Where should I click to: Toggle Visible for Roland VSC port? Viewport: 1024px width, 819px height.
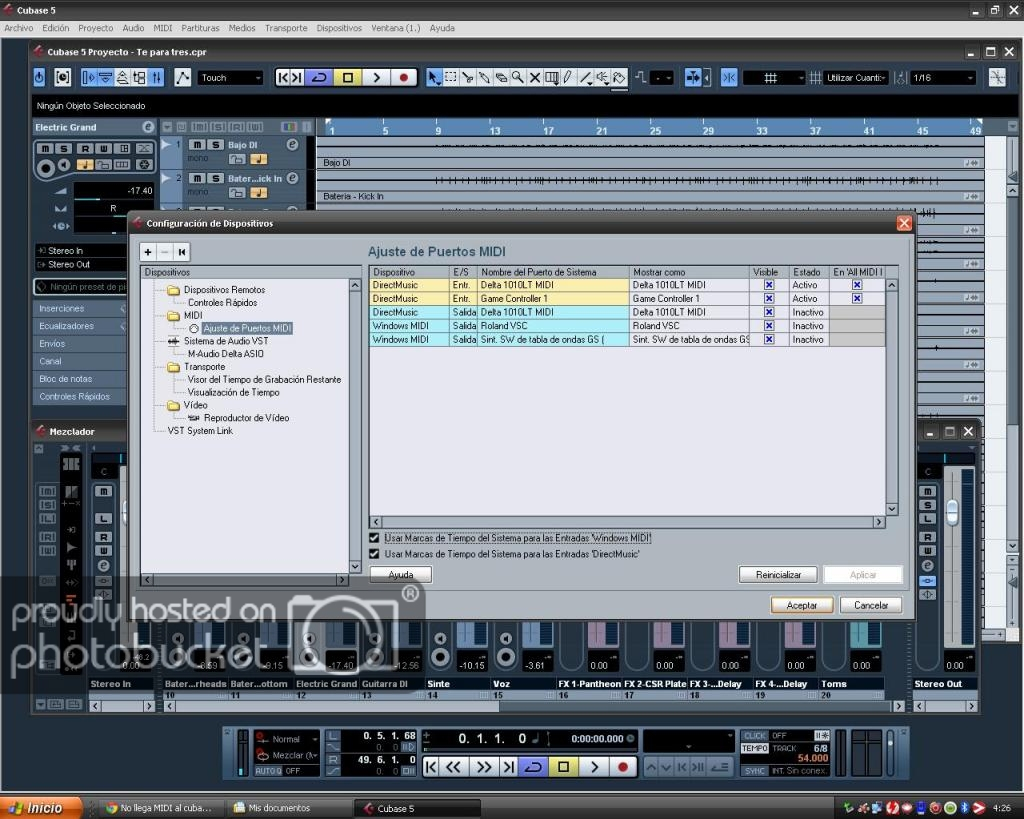768,326
